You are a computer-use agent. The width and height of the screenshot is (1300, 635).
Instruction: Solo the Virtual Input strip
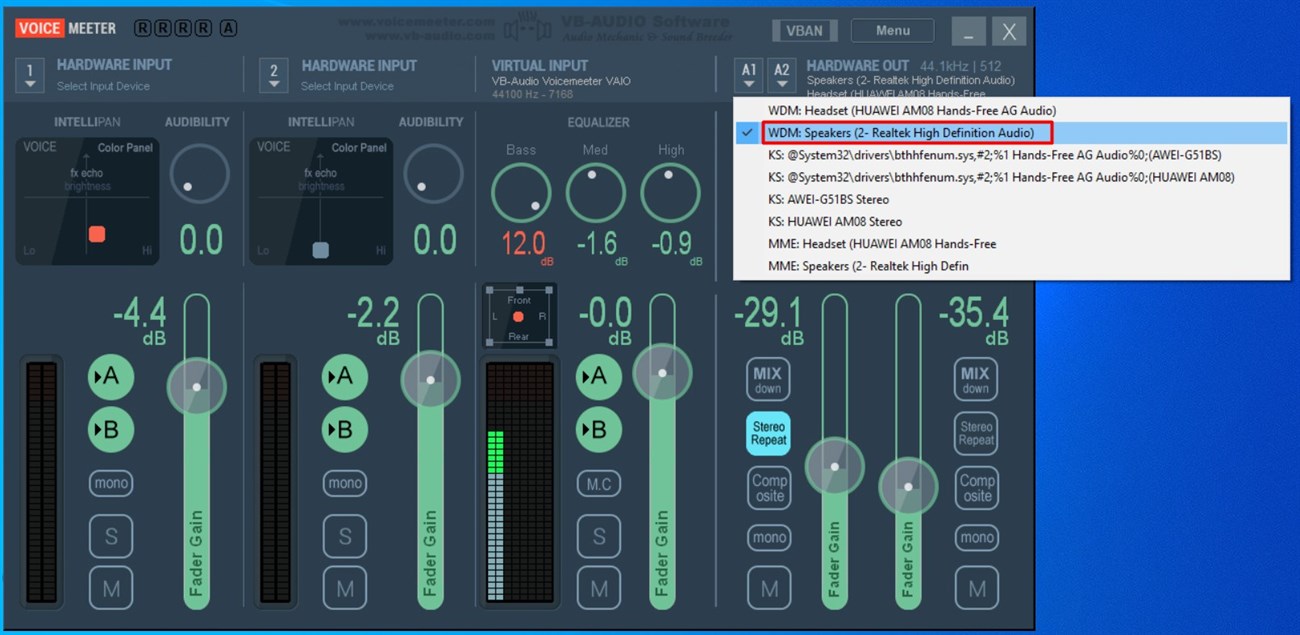tap(599, 535)
